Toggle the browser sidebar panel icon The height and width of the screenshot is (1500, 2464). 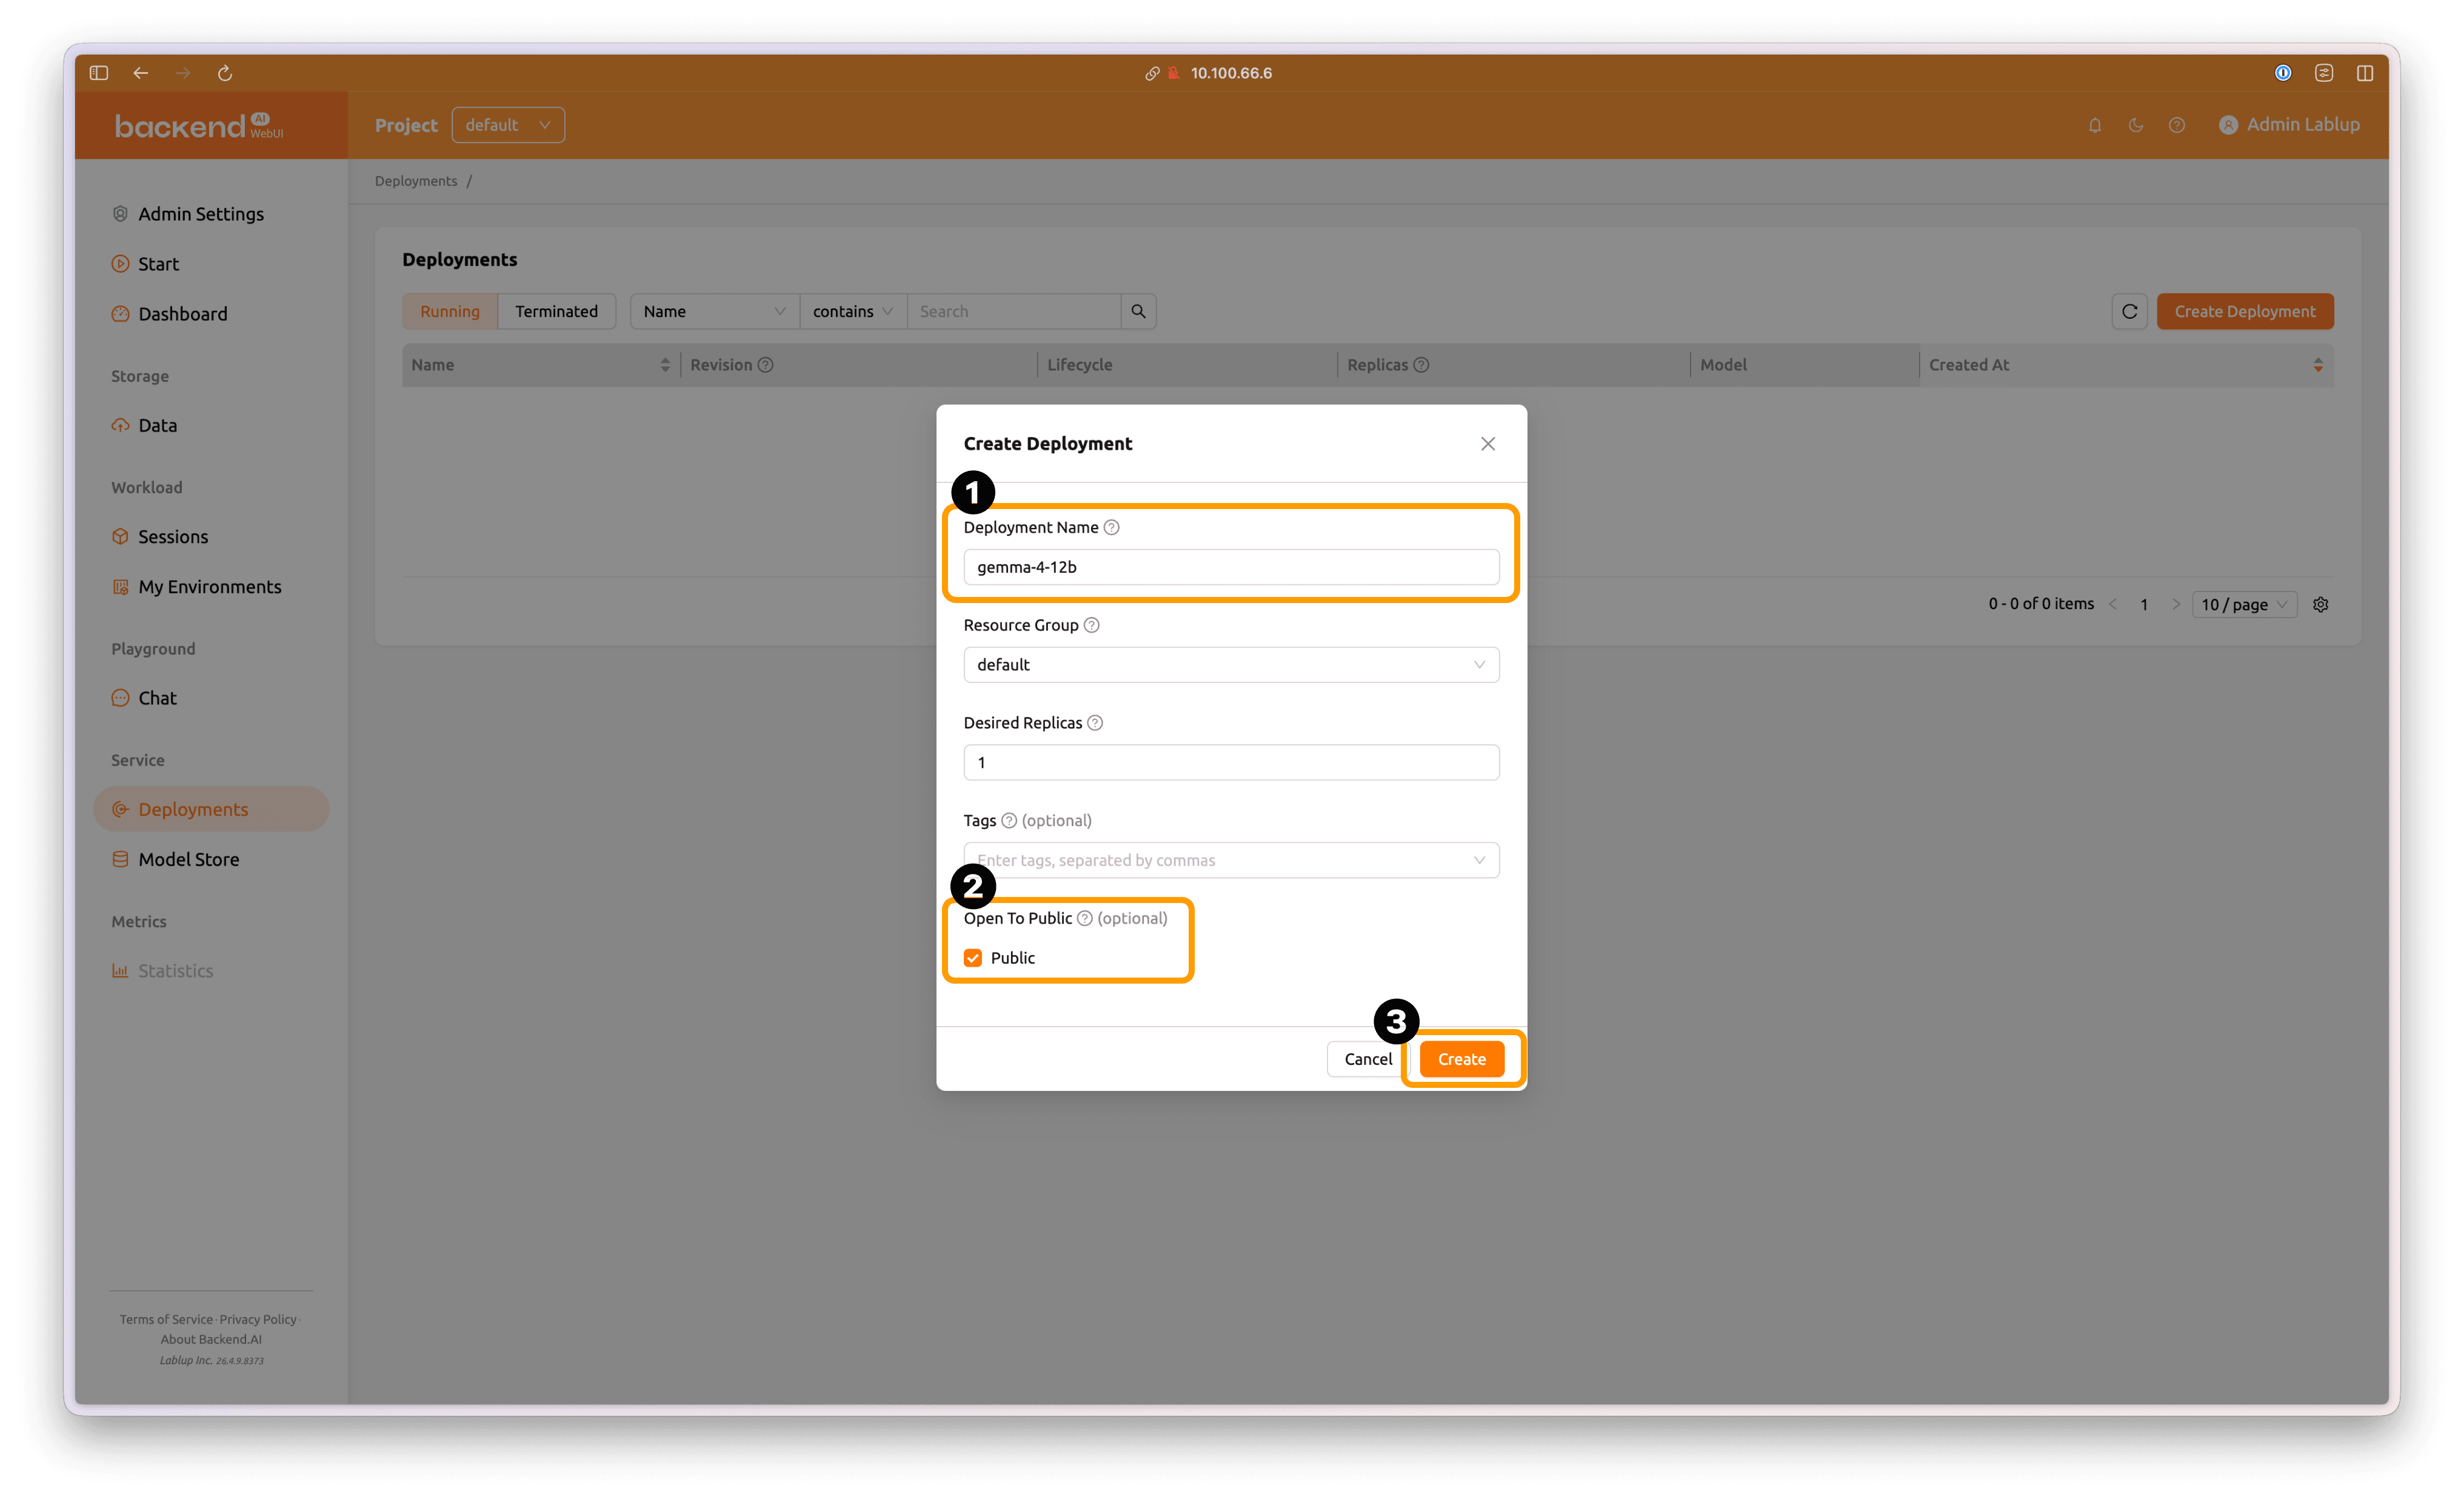tap(98, 73)
